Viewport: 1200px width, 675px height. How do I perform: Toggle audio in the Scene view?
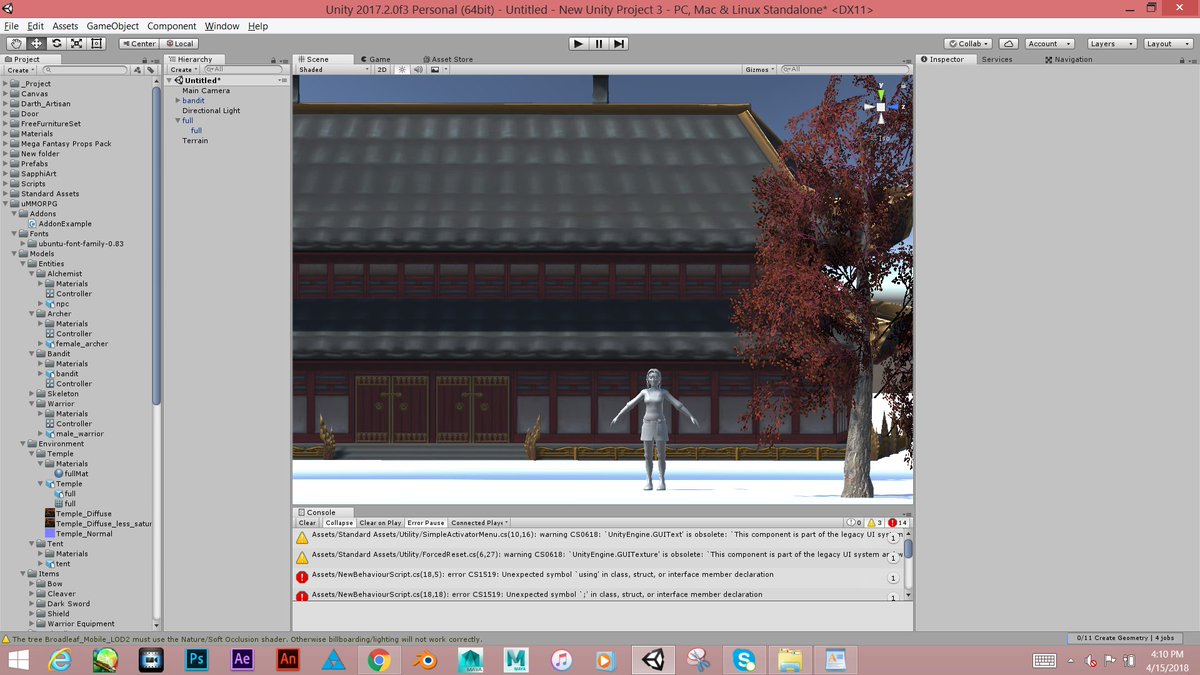coord(418,70)
